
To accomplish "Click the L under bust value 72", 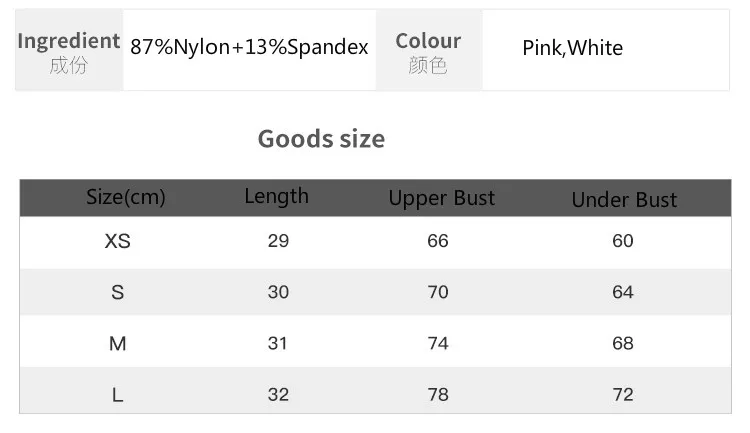I will click(623, 395).
